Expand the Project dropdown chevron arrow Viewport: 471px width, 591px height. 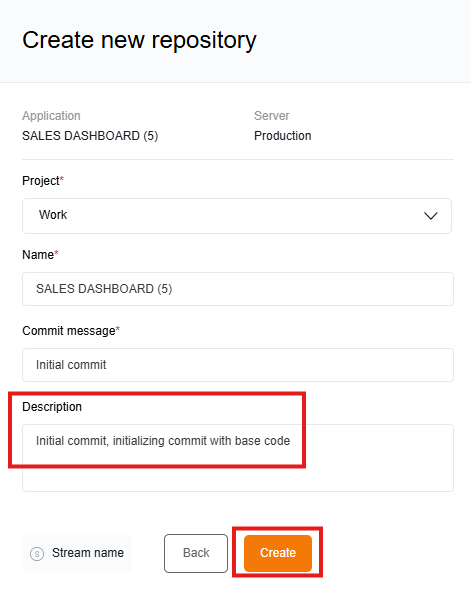(430, 216)
